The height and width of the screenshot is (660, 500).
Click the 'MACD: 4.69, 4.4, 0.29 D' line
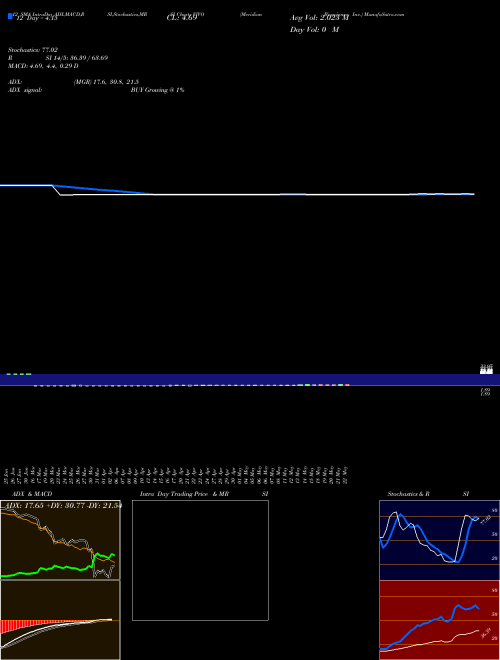pyautogui.click(x=43, y=66)
